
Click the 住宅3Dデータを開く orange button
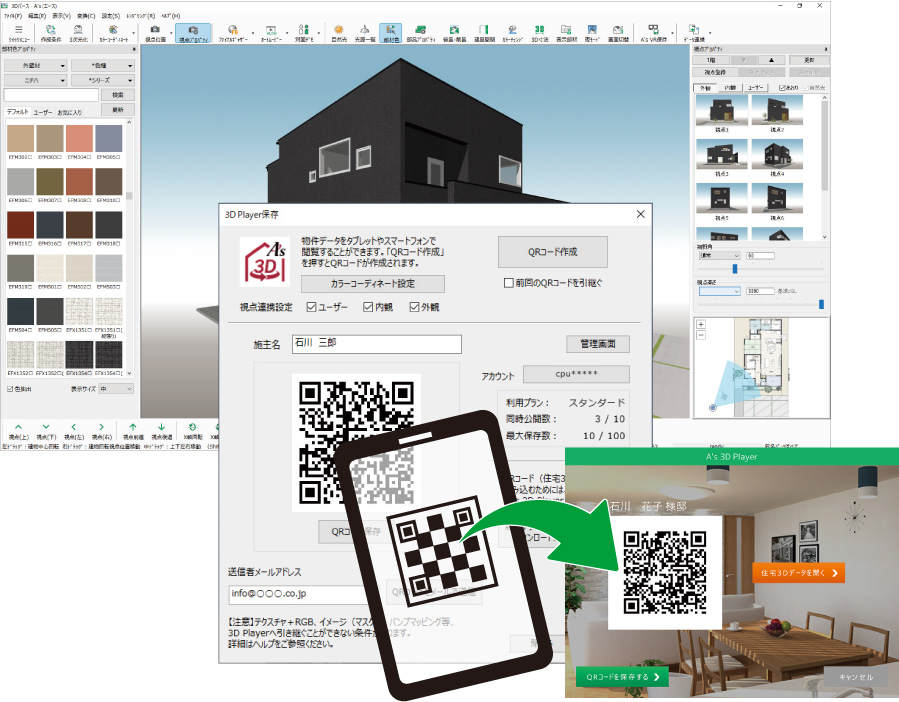click(x=799, y=572)
